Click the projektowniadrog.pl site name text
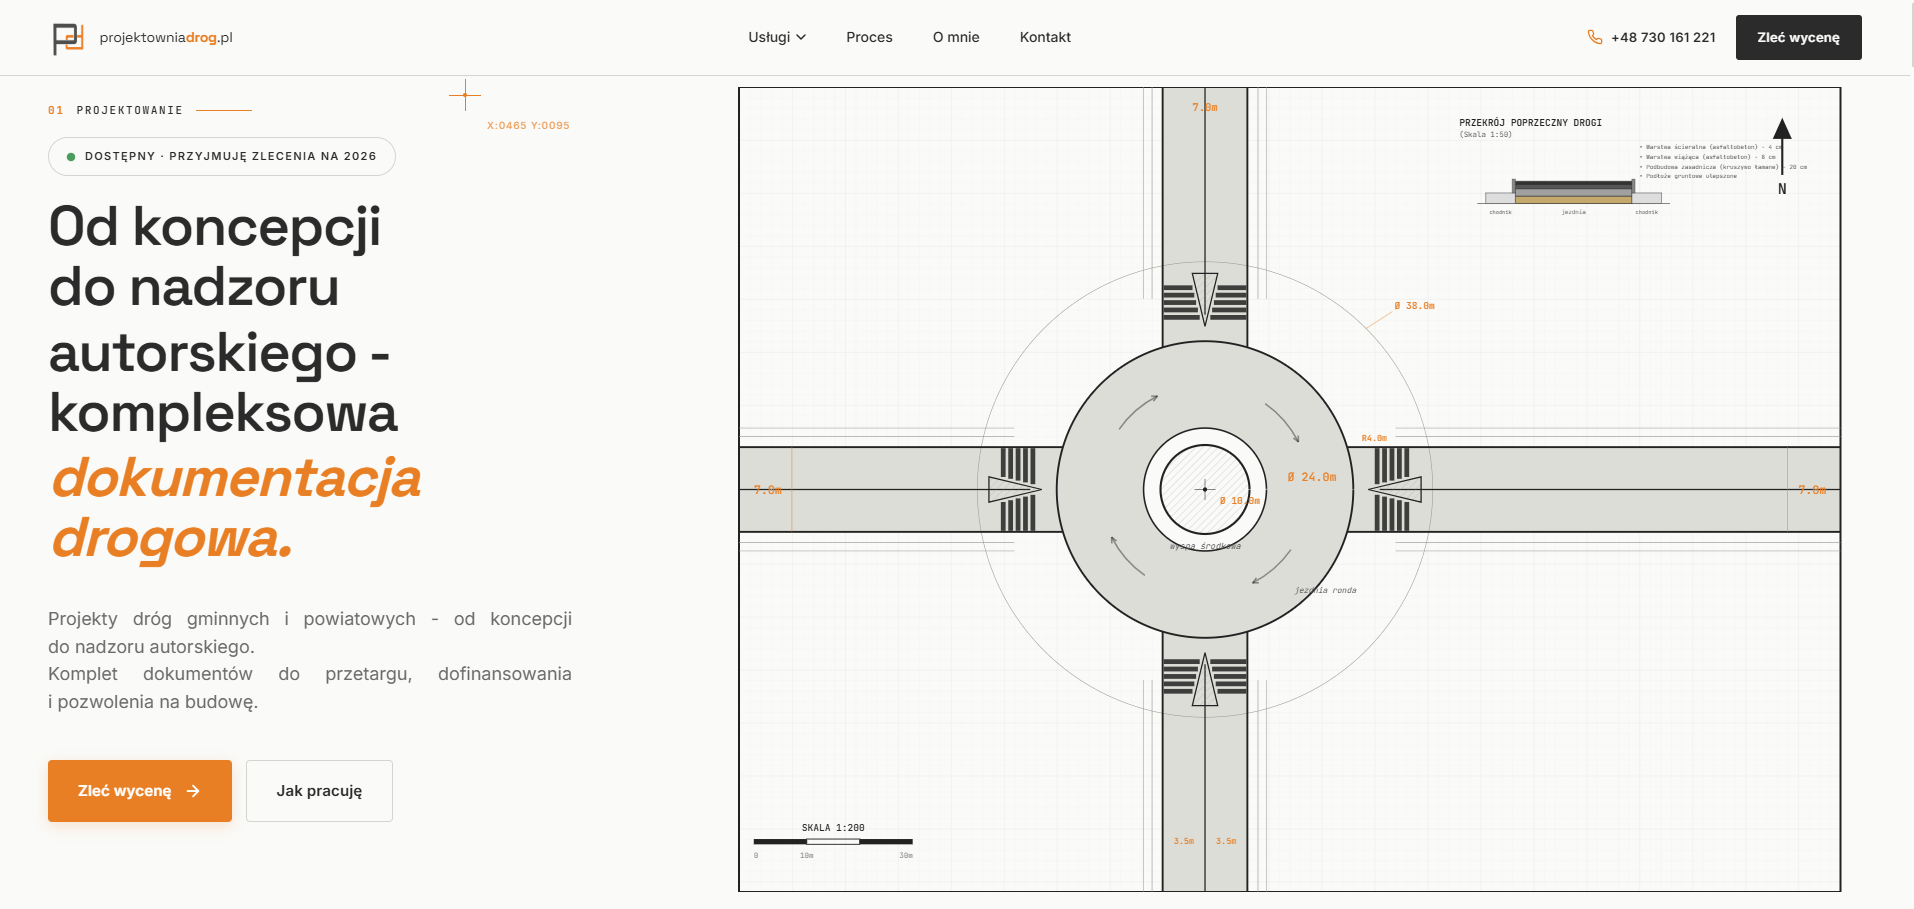This screenshot has height=909, width=1914. [166, 37]
